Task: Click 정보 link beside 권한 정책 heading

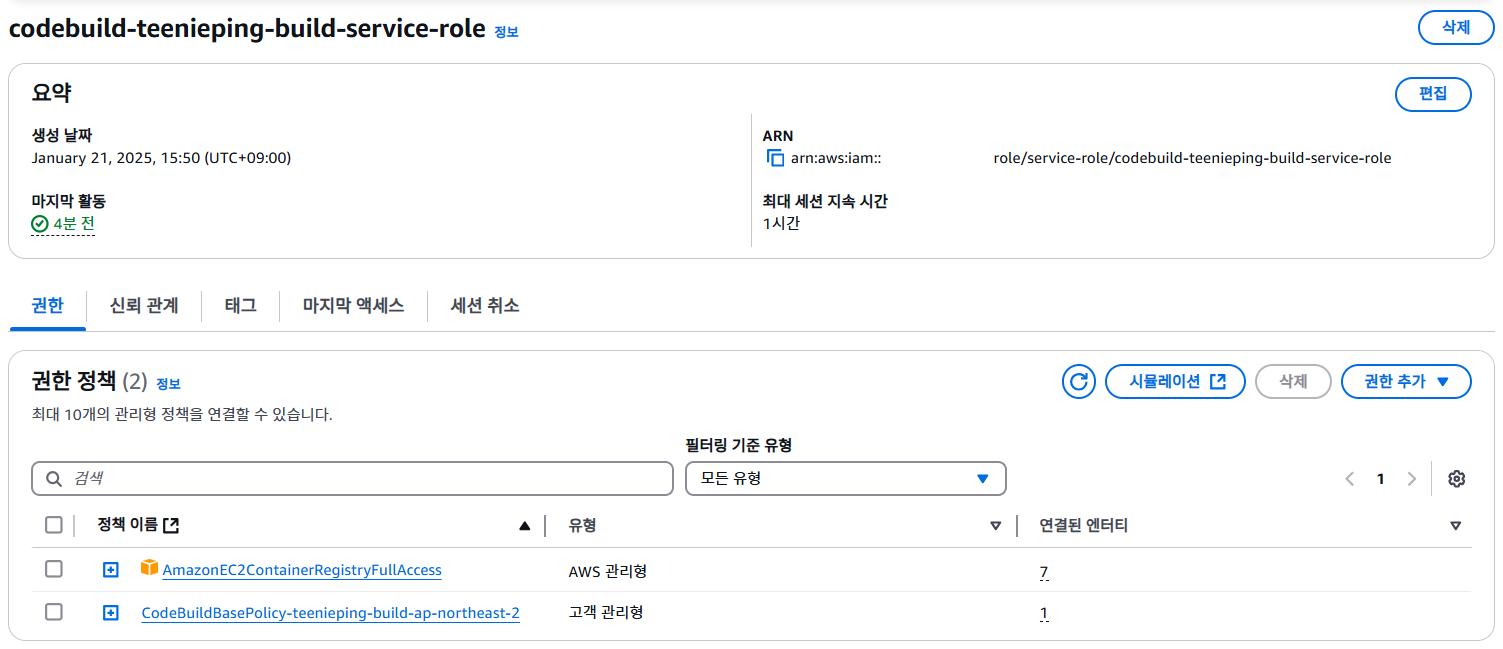Action: 168,384
